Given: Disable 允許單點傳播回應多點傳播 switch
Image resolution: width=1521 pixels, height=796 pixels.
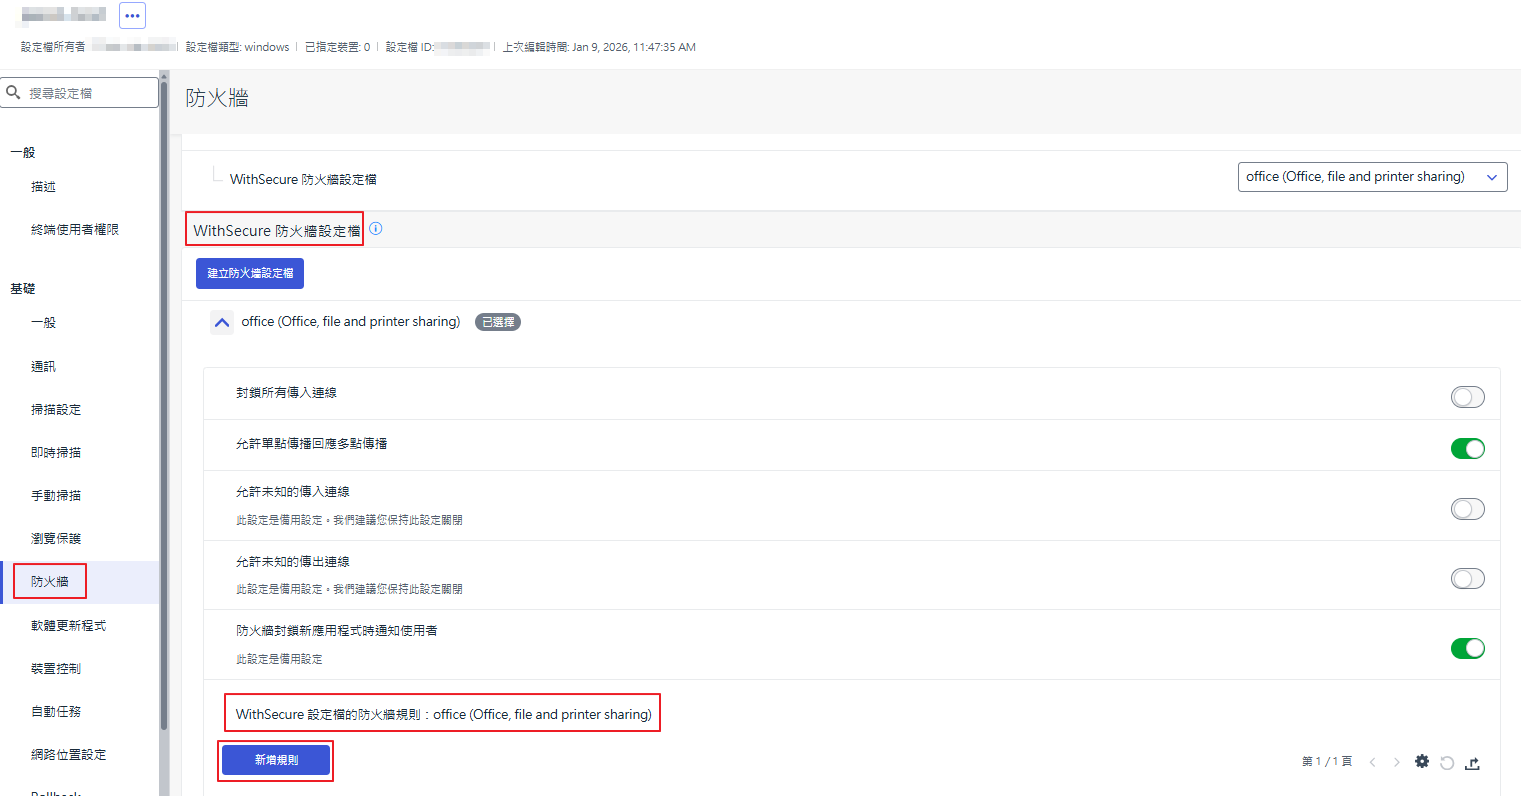Looking at the screenshot, I should (x=1468, y=449).
